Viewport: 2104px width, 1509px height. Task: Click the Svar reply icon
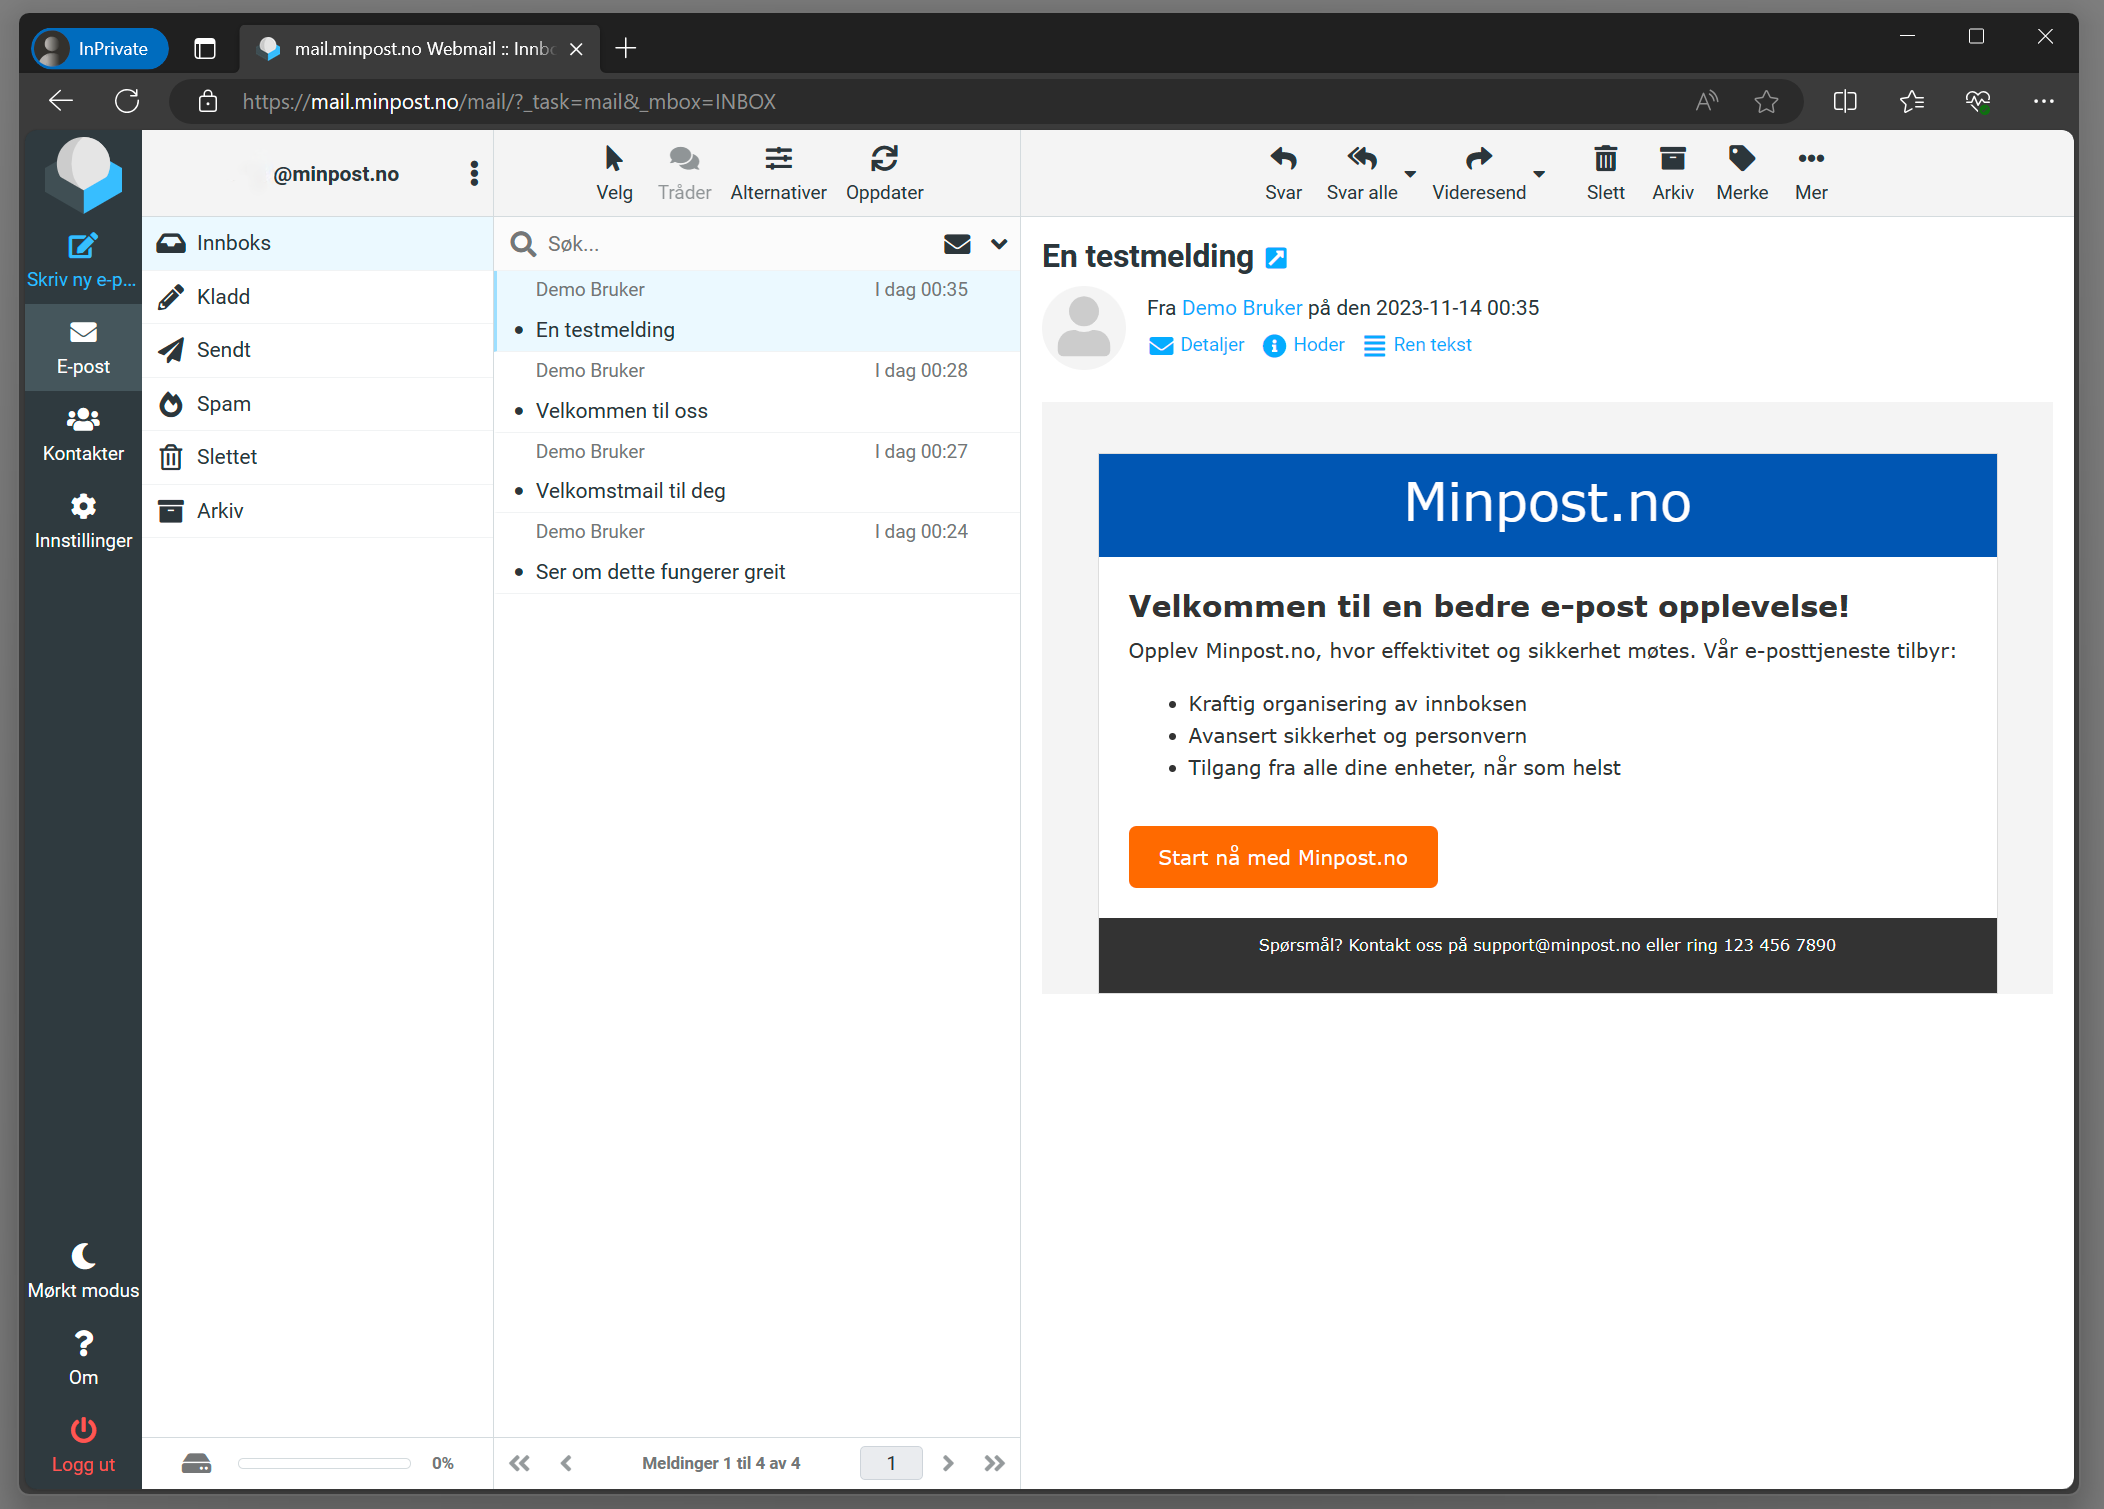(1283, 160)
